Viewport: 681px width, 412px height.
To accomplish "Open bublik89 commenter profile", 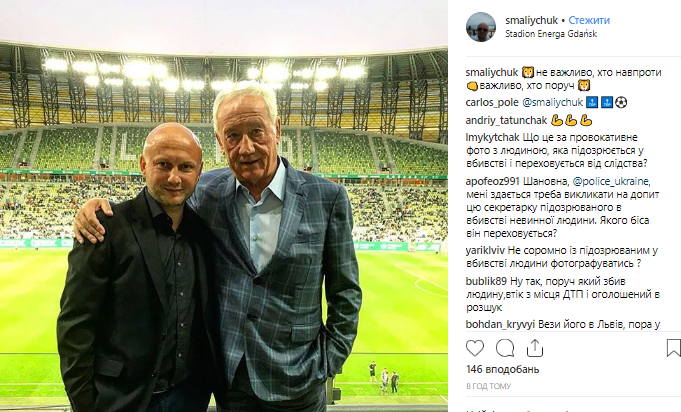I will [x=486, y=281].
